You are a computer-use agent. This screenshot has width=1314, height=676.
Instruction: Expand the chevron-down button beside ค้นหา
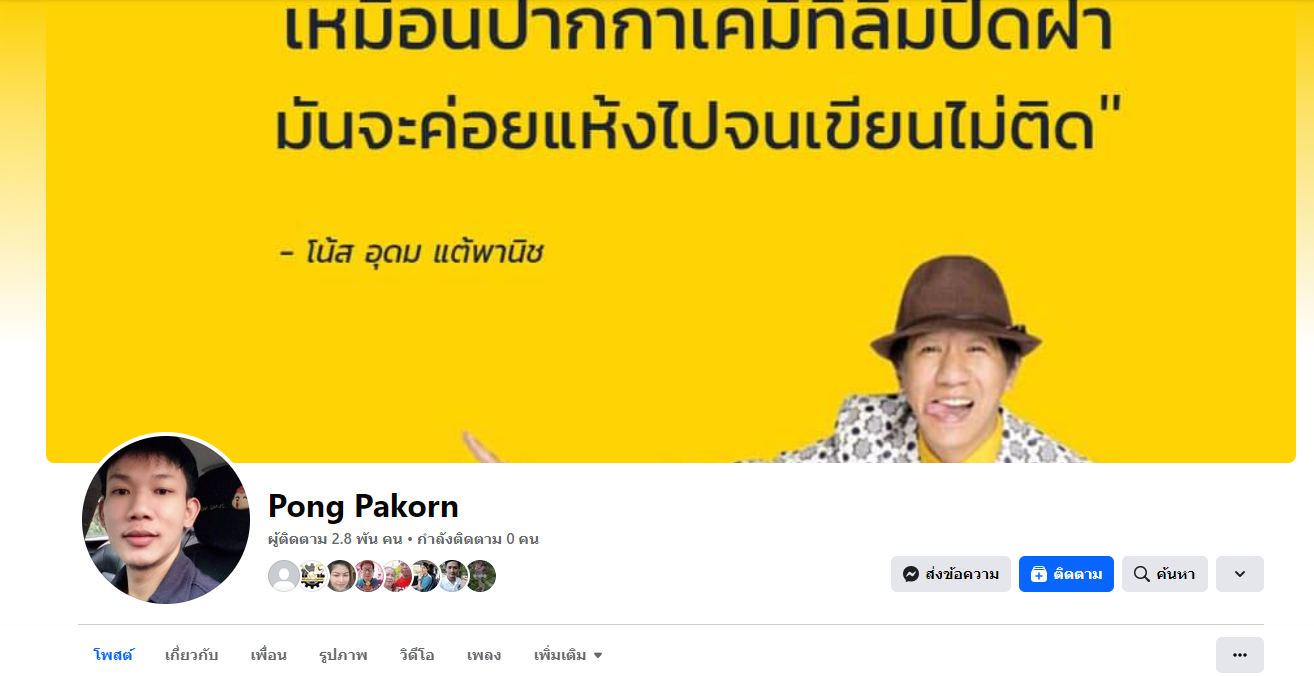click(1240, 574)
